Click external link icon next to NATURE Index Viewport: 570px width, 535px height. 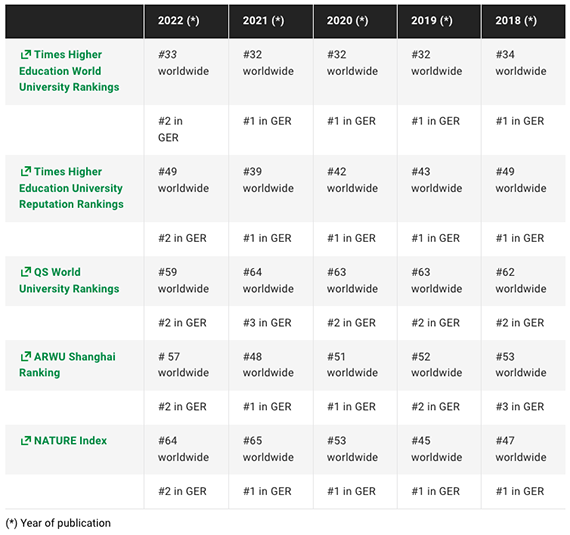tap(25, 441)
